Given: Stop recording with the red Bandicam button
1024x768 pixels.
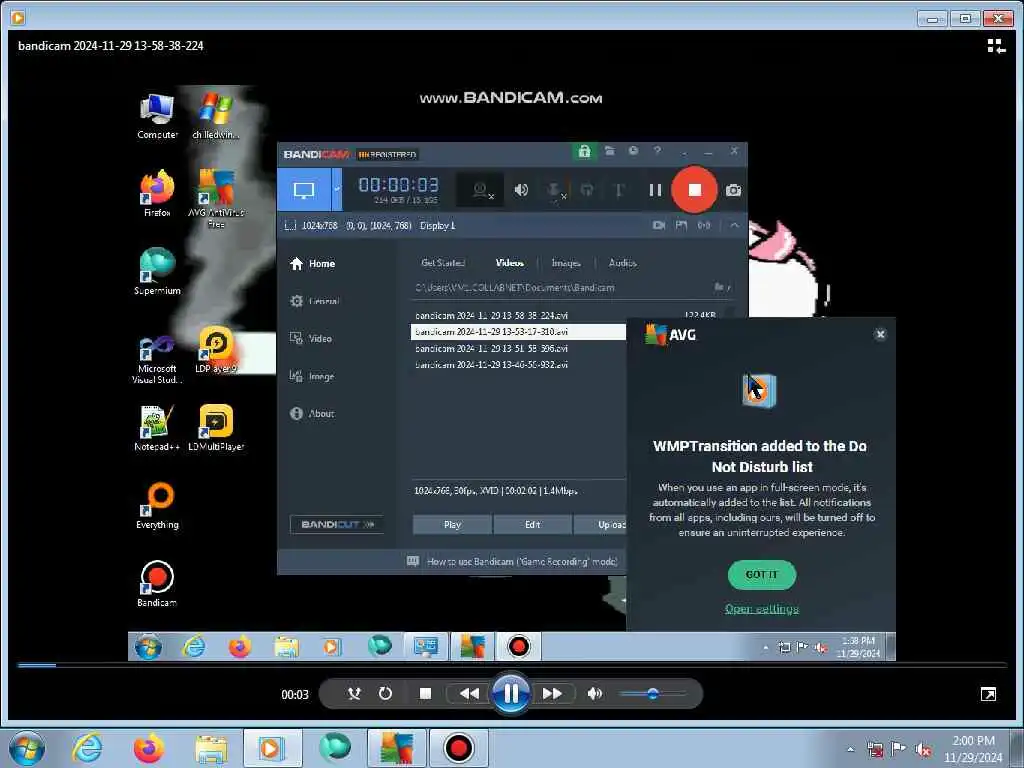Looking at the screenshot, I should [x=694, y=190].
